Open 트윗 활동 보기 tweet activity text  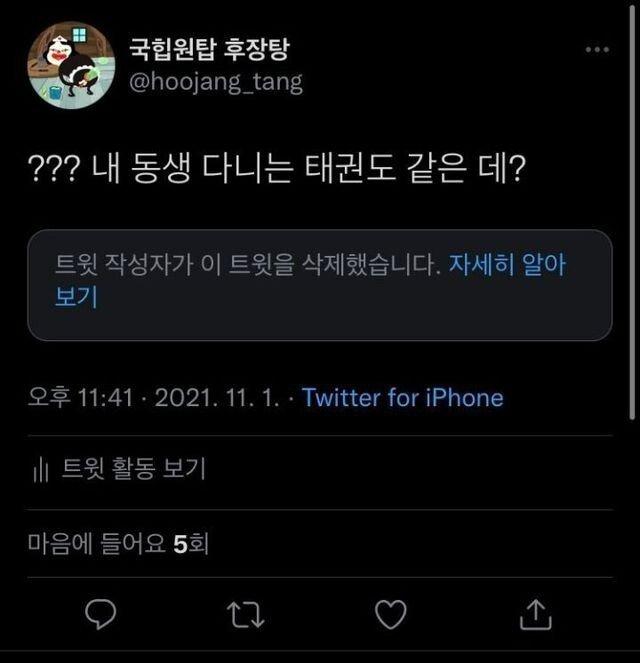tap(133, 467)
